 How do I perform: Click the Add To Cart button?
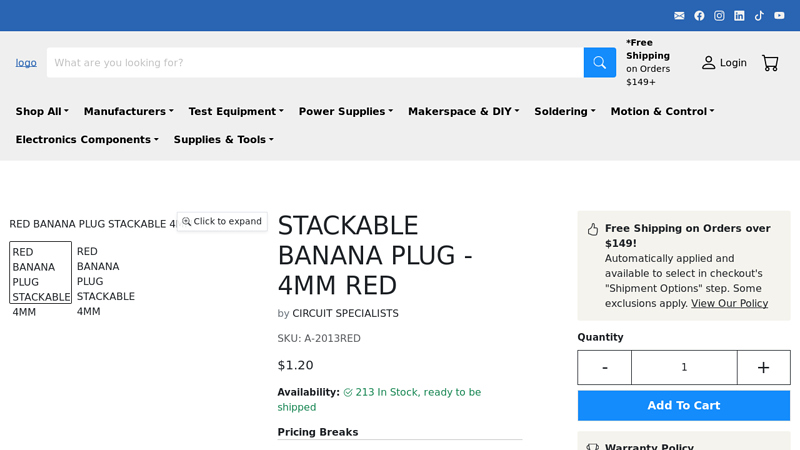tap(683, 406)
